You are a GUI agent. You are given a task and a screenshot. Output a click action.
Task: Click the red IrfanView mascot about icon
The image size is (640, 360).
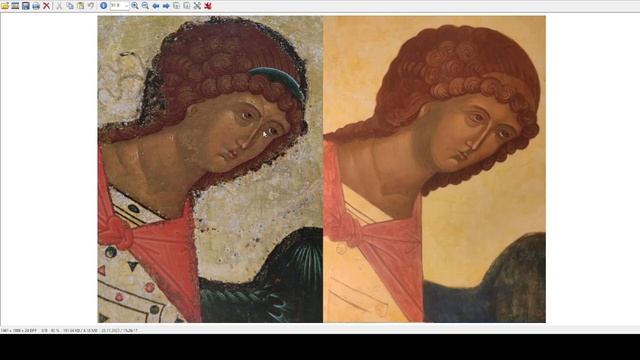pyautogui.click(x=208, y=6)
